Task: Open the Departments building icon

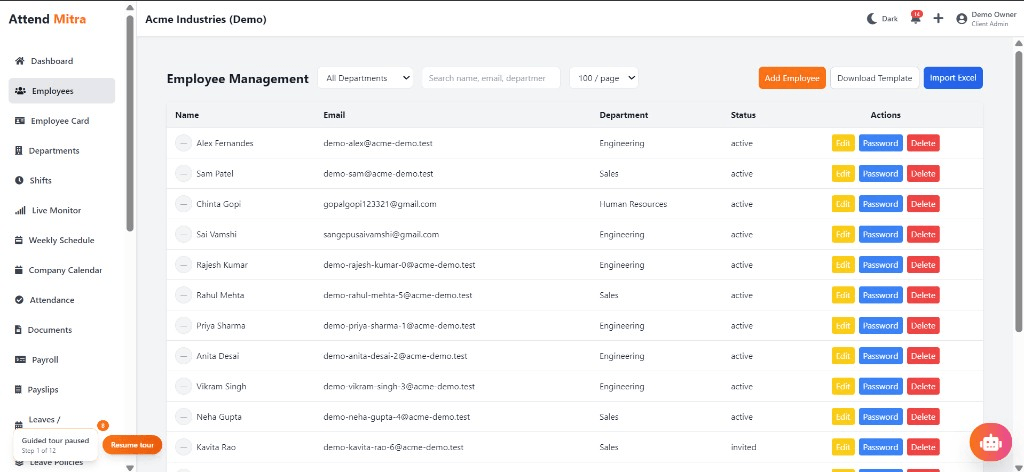Action: pyautogui.click(x=19, y=151)
